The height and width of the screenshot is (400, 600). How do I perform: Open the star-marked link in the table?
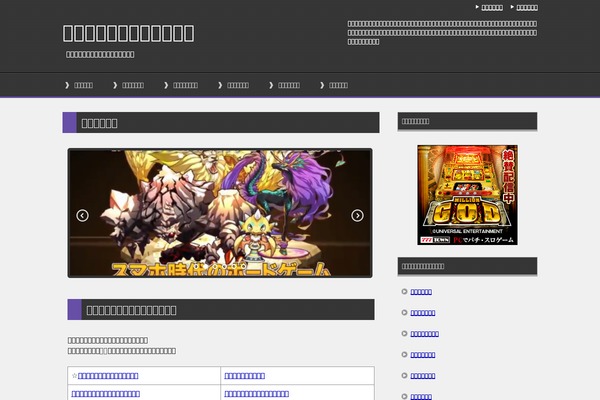click(x=108, y=376)
